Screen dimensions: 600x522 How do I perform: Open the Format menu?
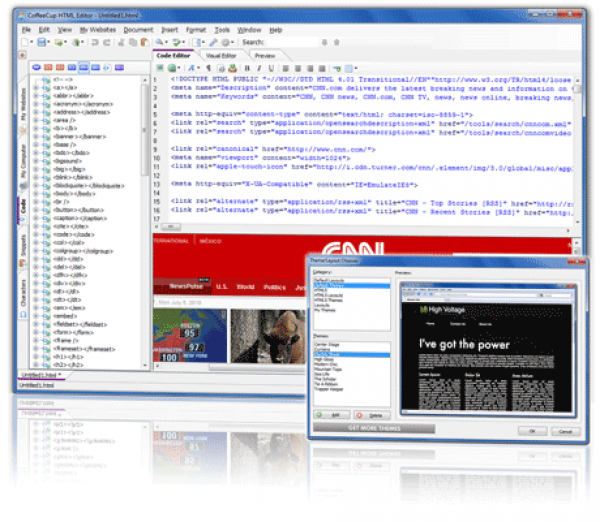[x=196, y=30]
